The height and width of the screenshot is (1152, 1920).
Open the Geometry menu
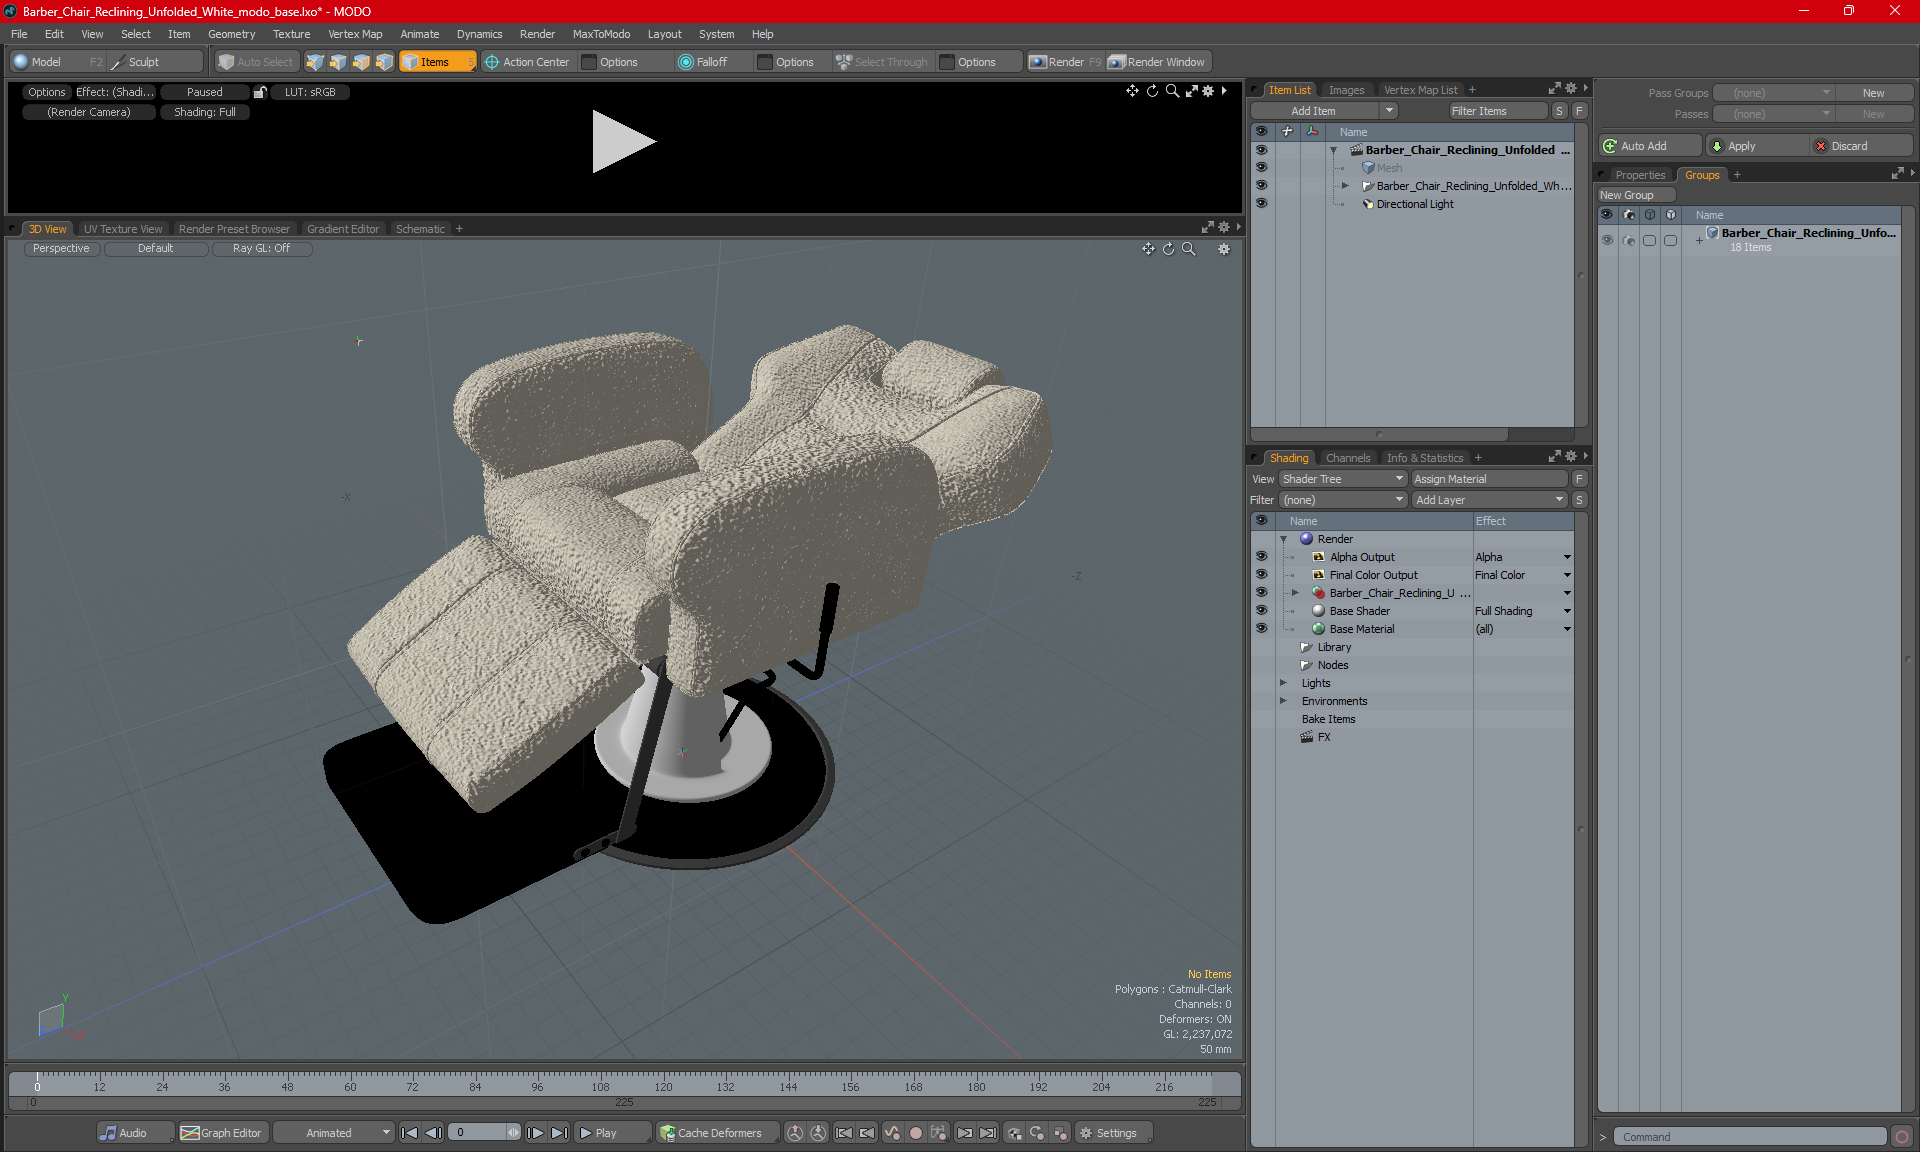231,34
